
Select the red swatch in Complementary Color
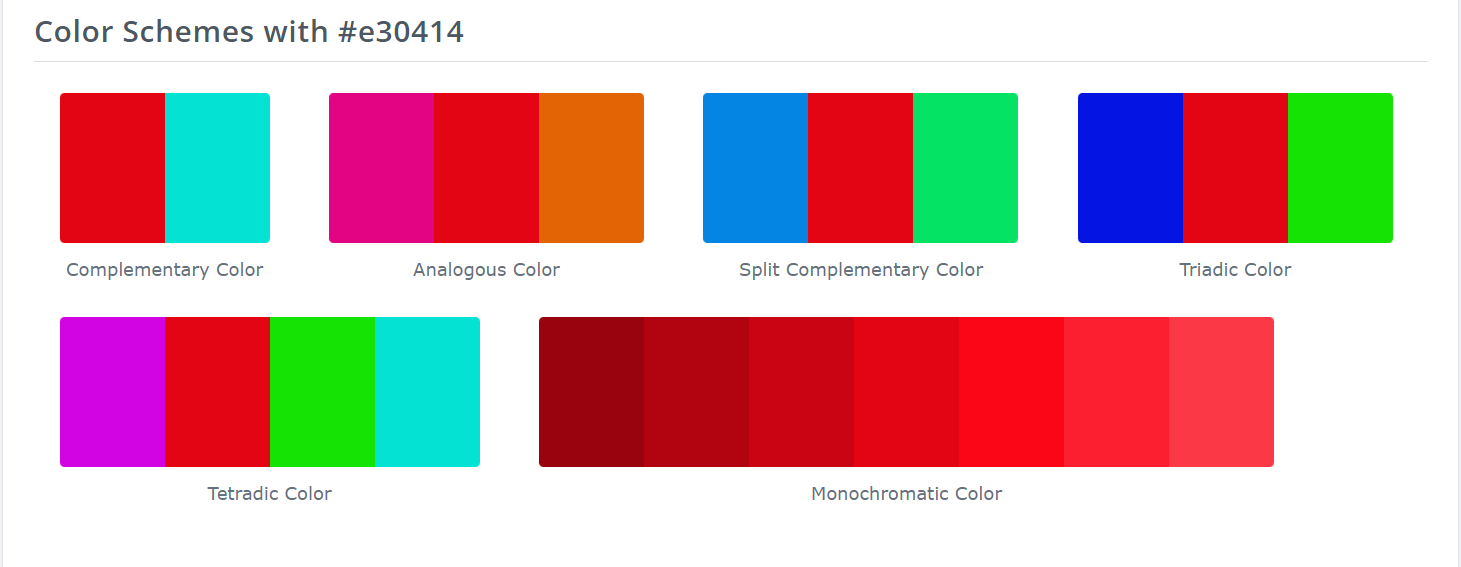click(112, 168)
